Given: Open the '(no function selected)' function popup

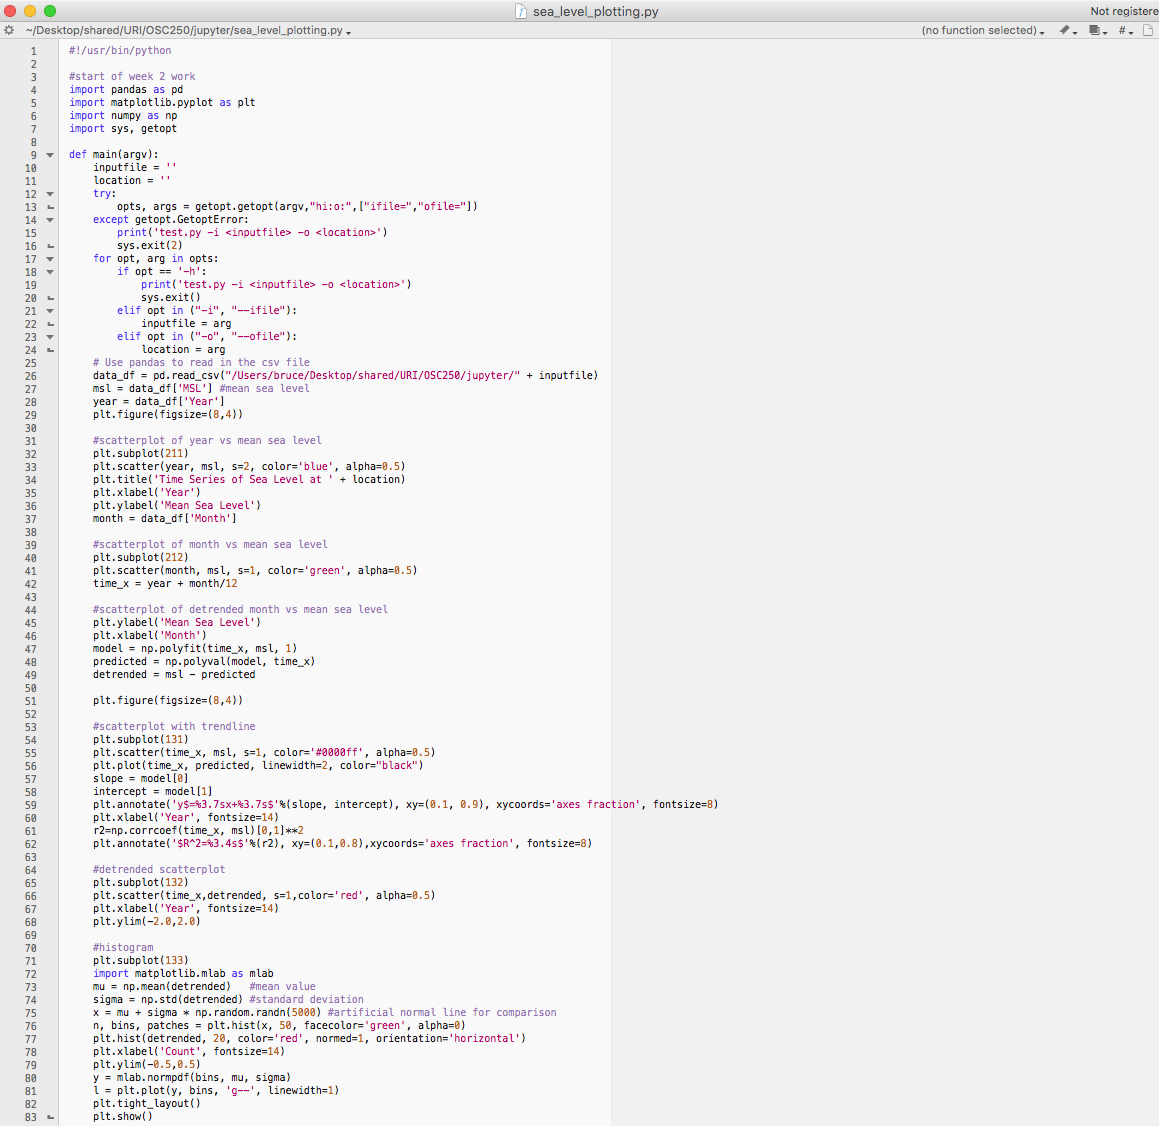Looking at the screenshot, I should point(982,31).
